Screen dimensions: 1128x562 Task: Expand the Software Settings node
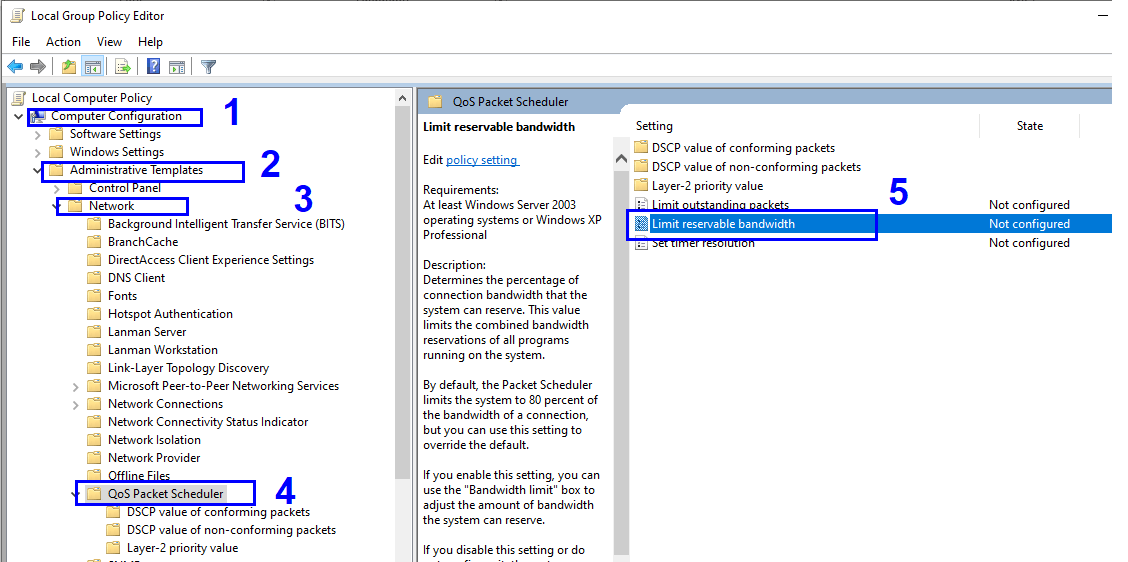(x=37, y=134)
